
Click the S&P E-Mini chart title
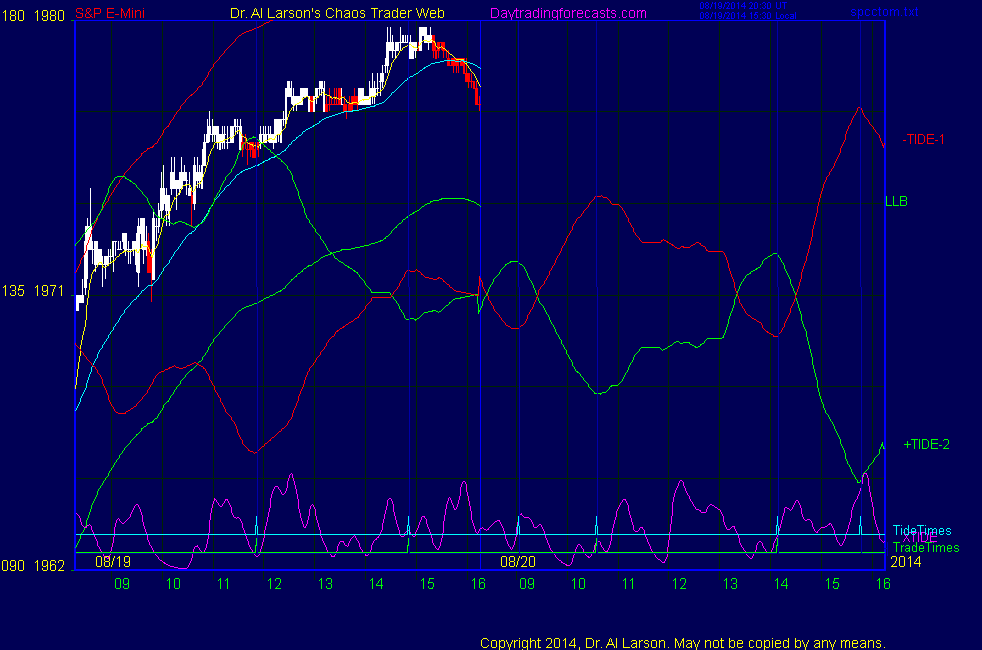(110, 13)
